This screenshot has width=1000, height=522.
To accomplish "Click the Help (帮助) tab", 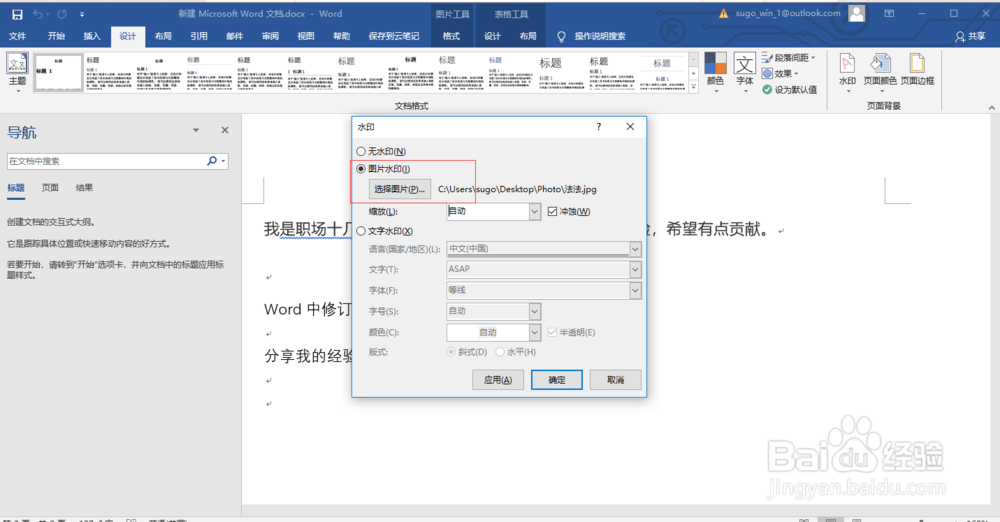I will tap(342, 36).
